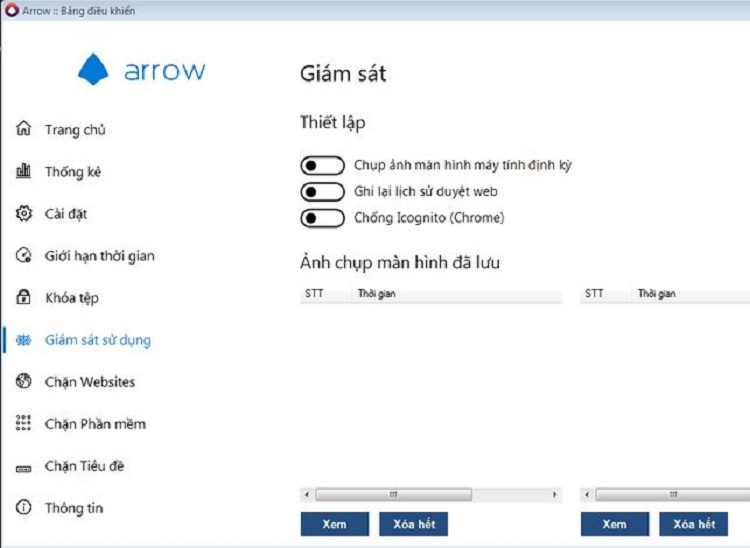Click the Chặn Phần mềm grid icon
This screenshot has width=750, height=548.
pyautogui.click(x=23, y=423)
